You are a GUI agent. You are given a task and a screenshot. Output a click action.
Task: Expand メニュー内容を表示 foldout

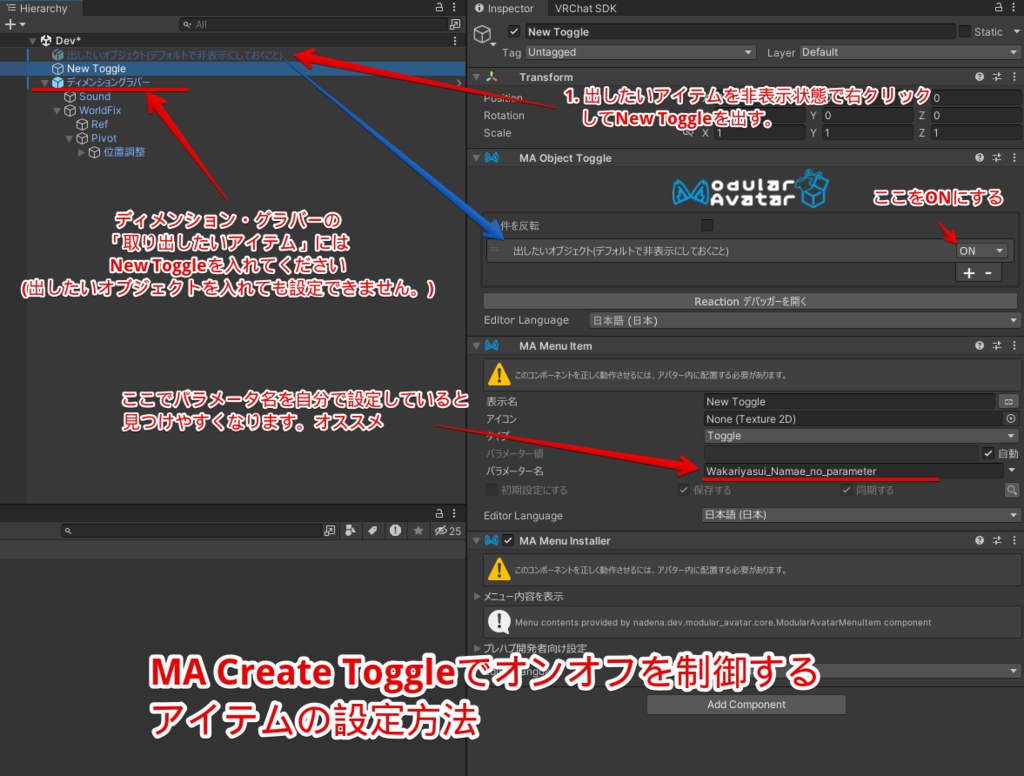[477, 596]
